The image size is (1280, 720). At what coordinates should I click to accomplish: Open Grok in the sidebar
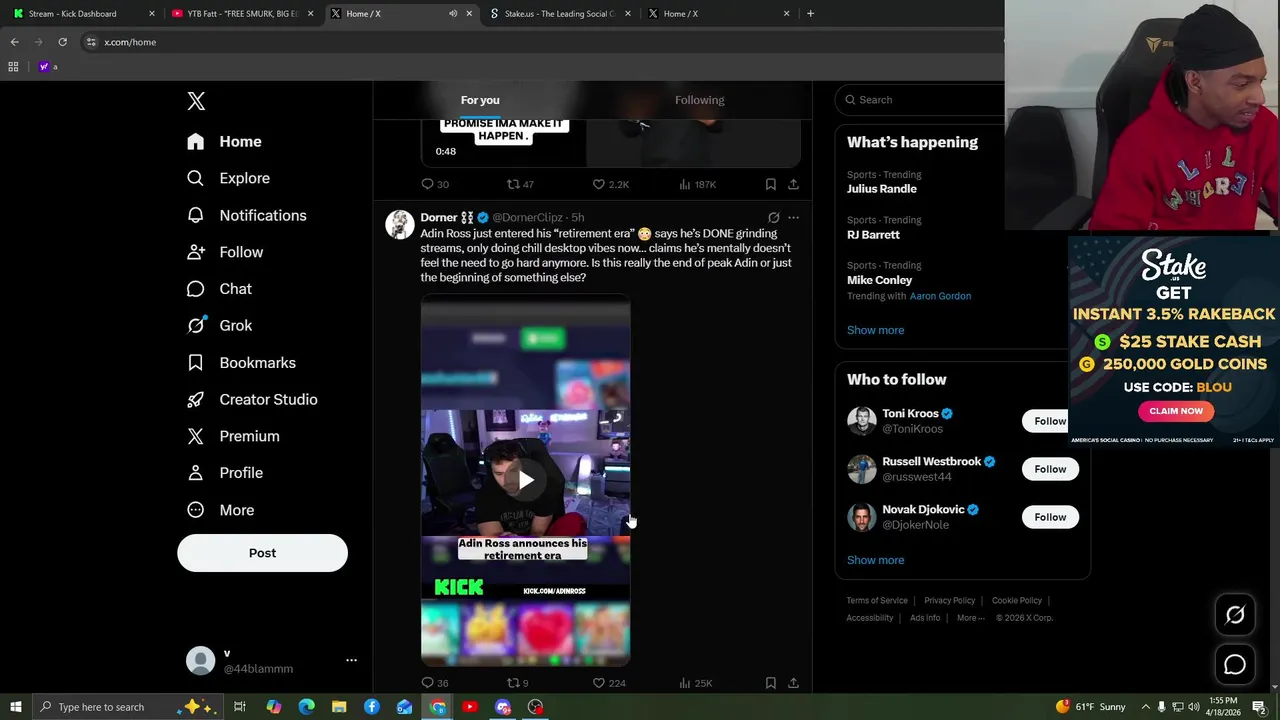tap(219, 326)
